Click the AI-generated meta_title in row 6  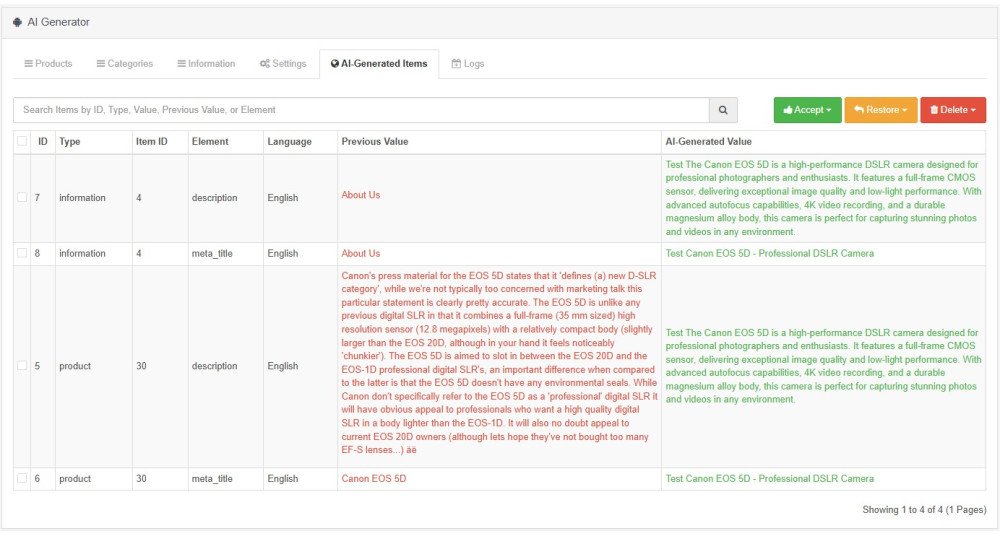tap(770, 478)
